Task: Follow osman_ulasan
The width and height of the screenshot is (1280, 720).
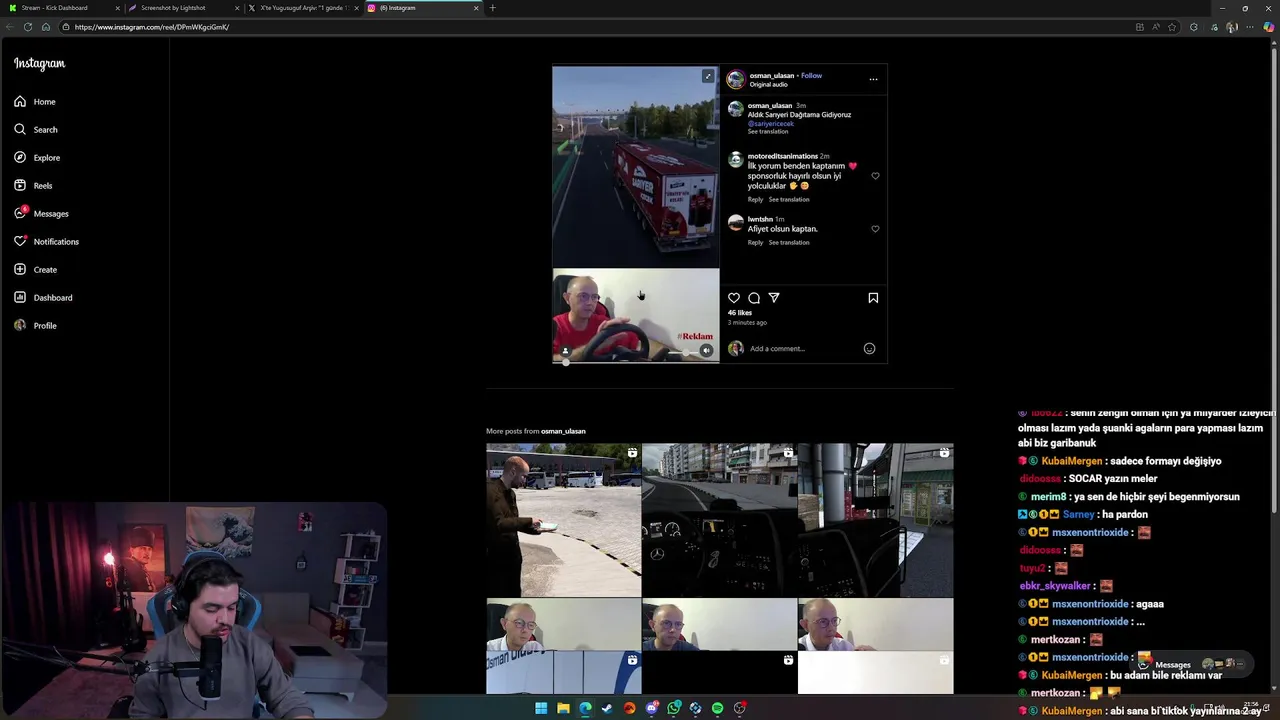Action: [811, 76]
